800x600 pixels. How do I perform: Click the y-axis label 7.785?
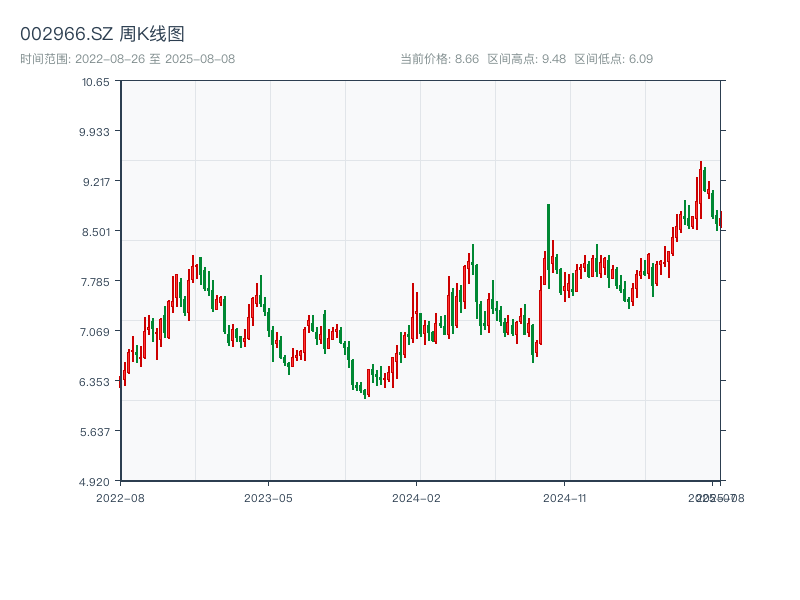coord(95,282)
